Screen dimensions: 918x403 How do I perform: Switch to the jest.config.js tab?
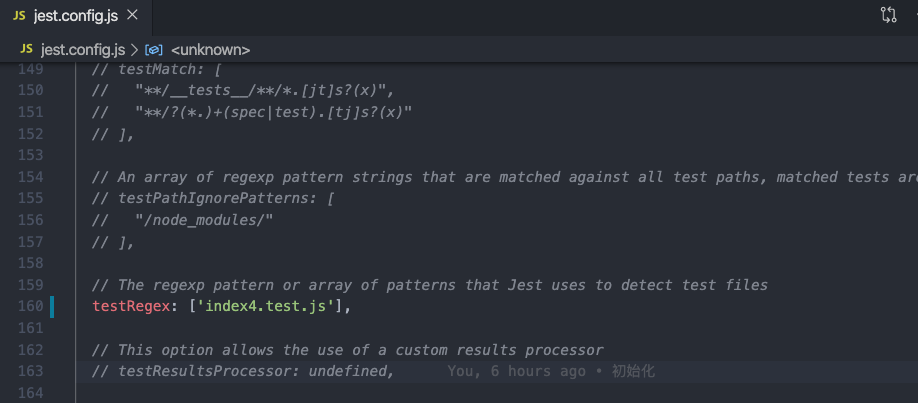click(76, 16)
